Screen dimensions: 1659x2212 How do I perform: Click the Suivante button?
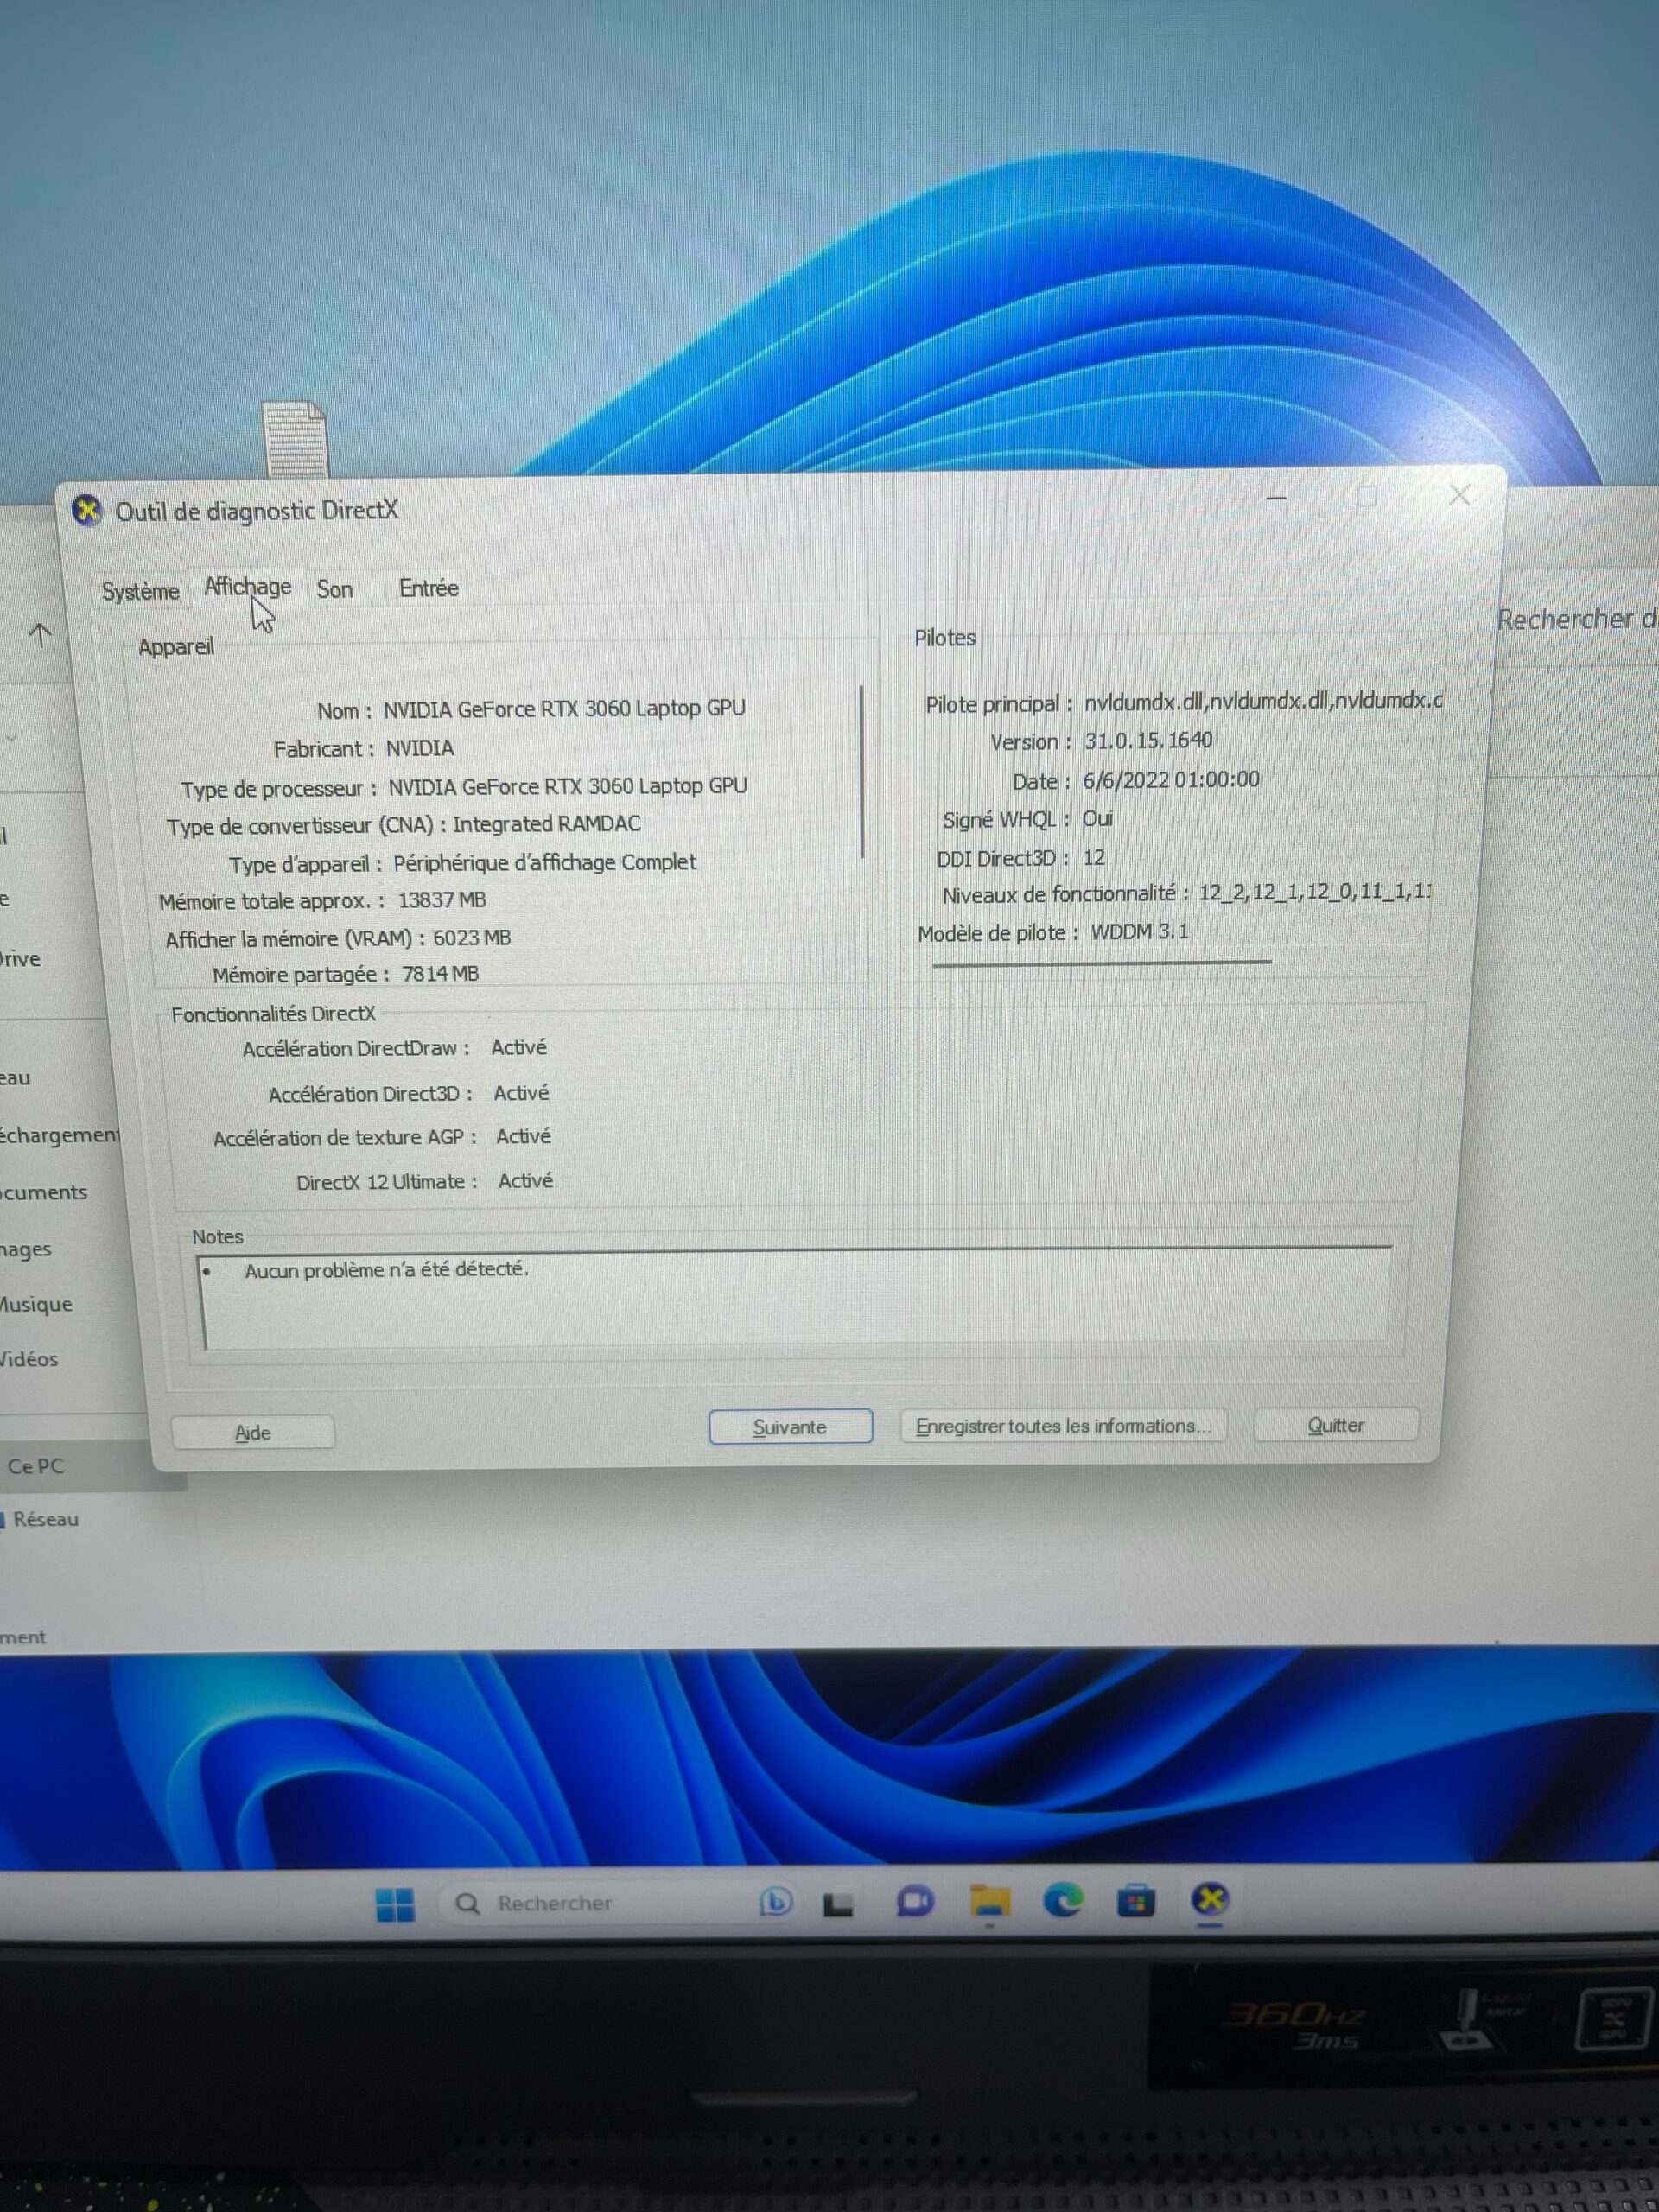[x=790, y=1427]
